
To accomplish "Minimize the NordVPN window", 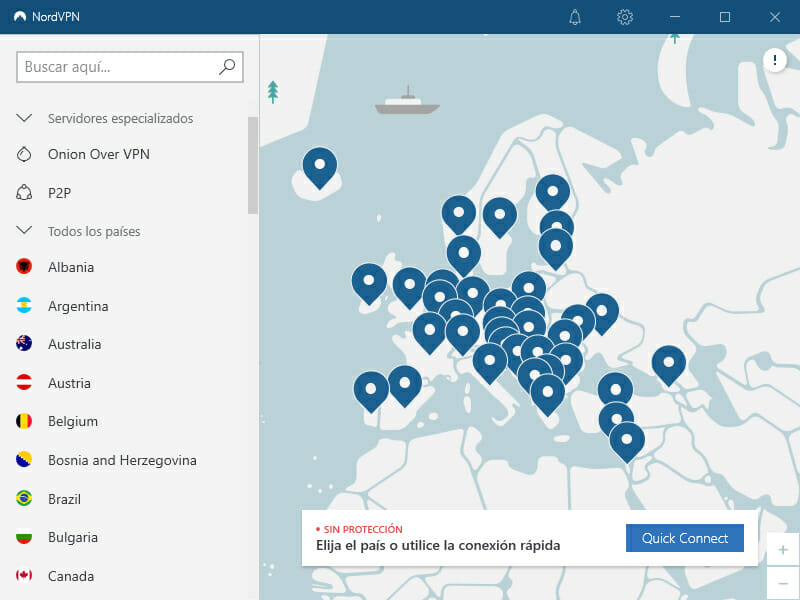I will [x=674, y=17].
